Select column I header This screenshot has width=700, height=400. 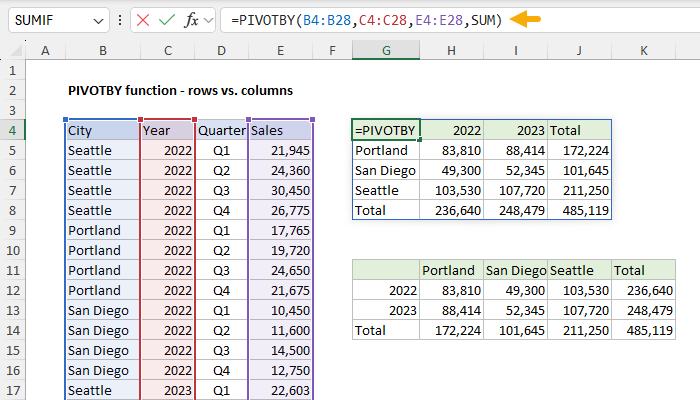point(516,50)
